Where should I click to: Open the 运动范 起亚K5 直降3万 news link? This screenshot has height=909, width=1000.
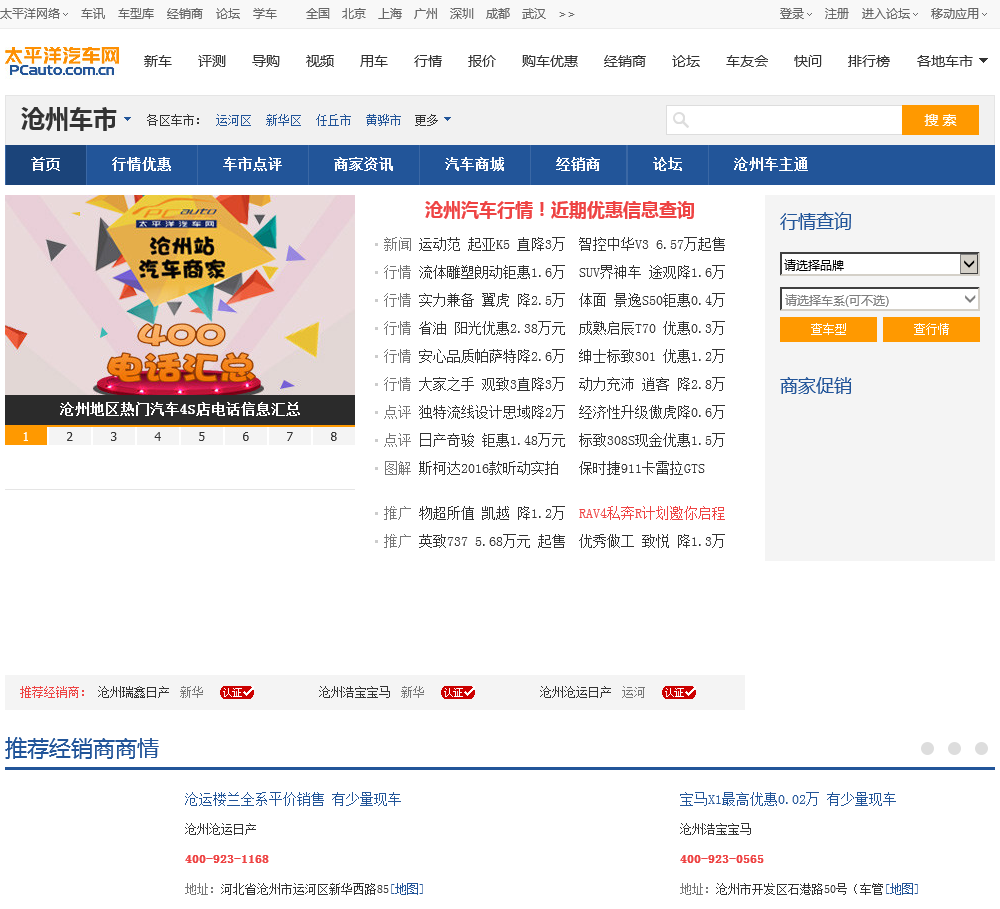point(491,244)
